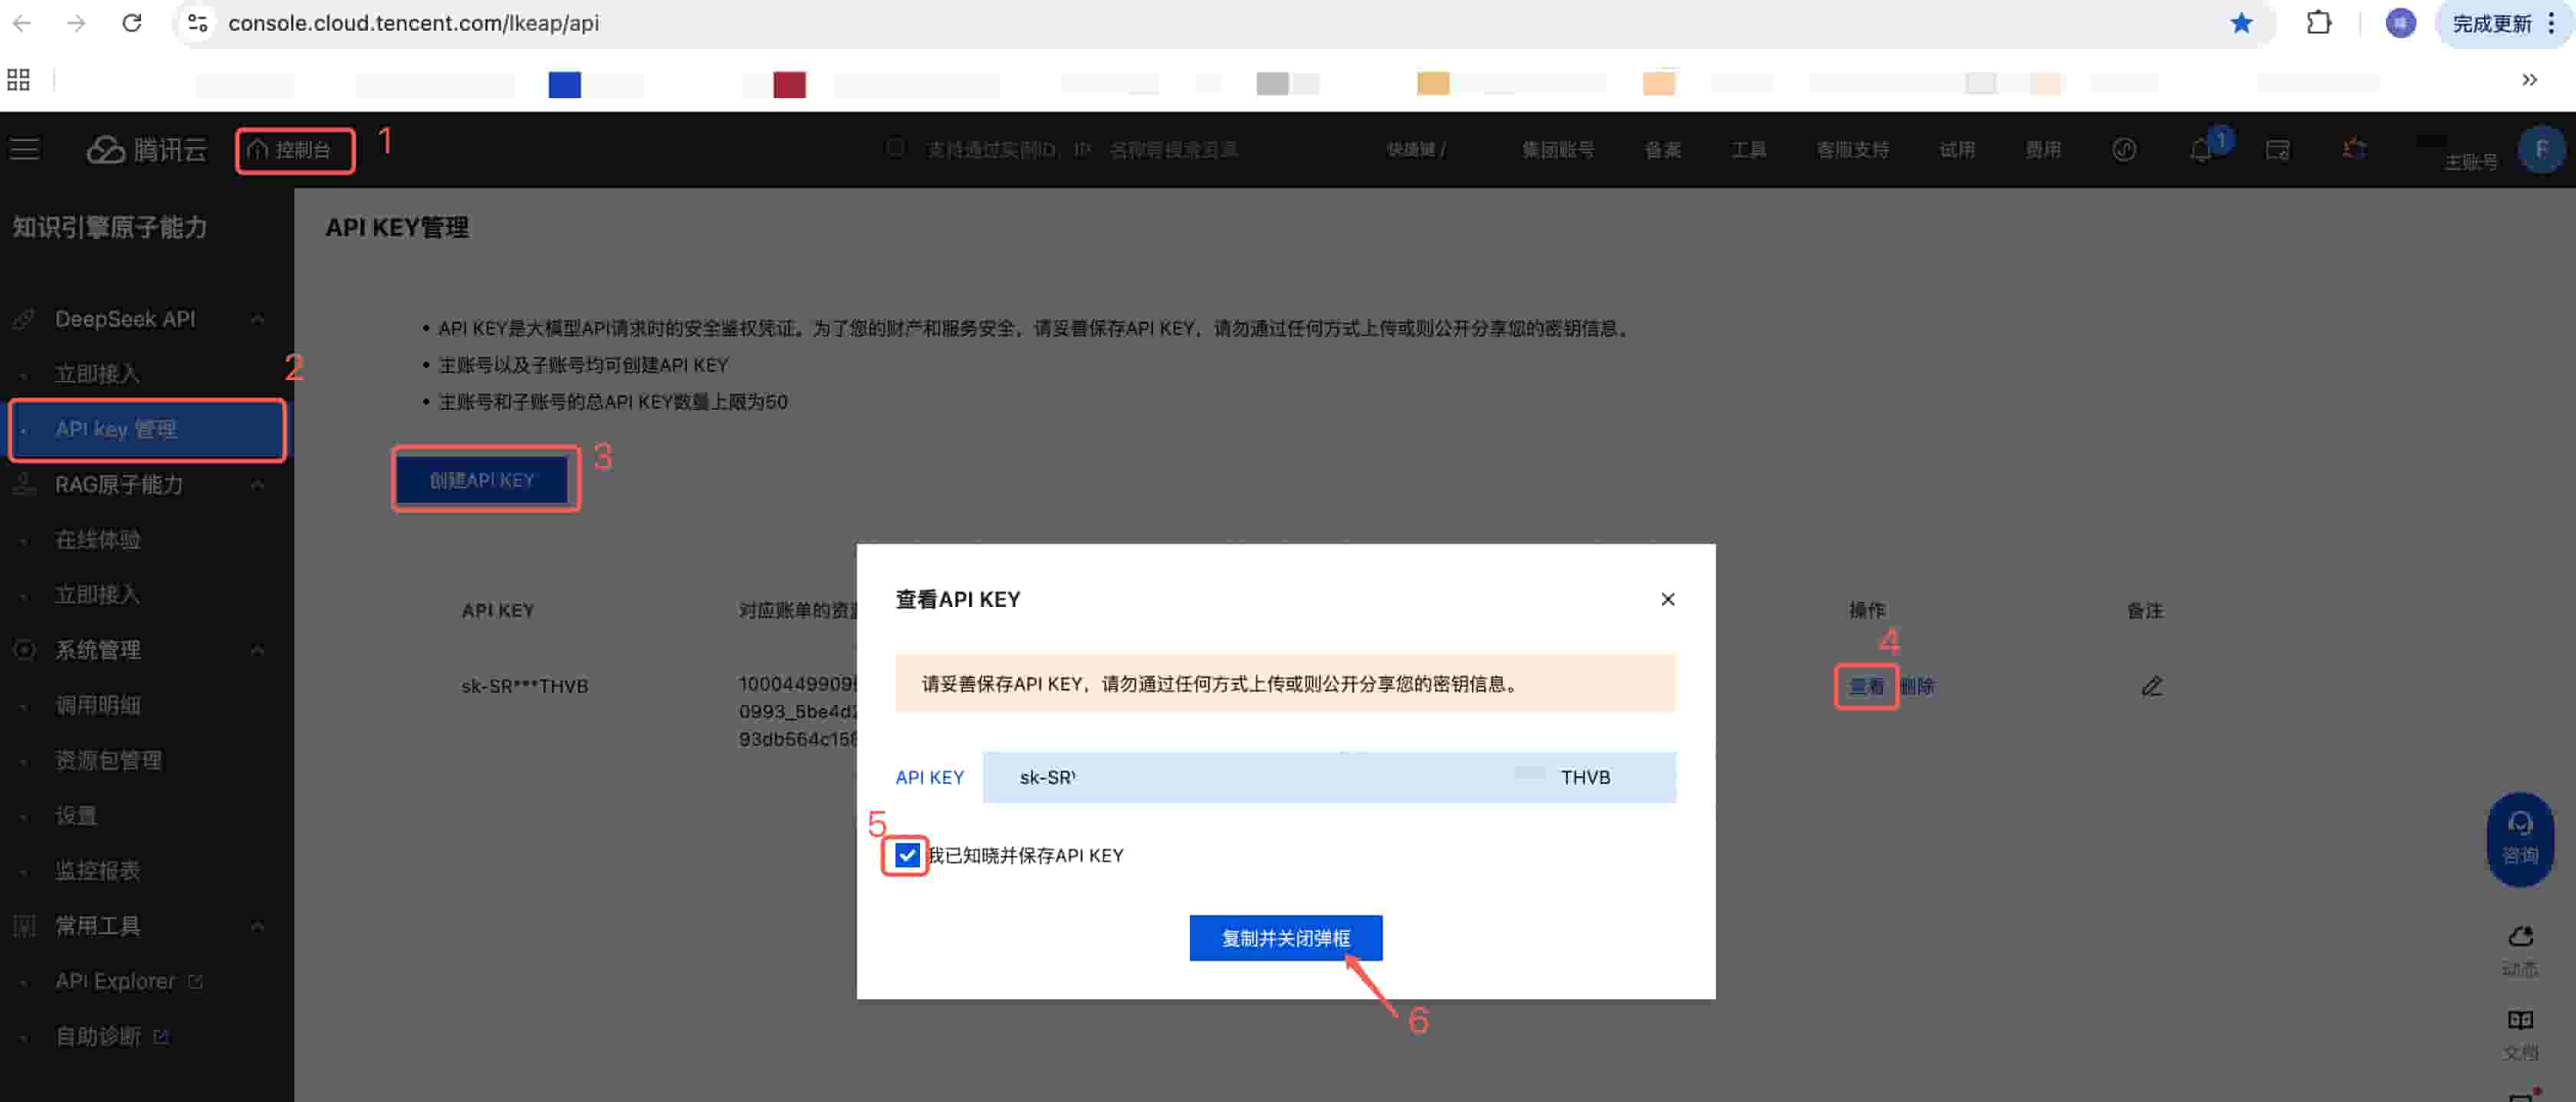Image resolution: width=2576 pixels, height=1102 pixels.
Task: Click the API KEY value field
Action: click(1328, 777)
